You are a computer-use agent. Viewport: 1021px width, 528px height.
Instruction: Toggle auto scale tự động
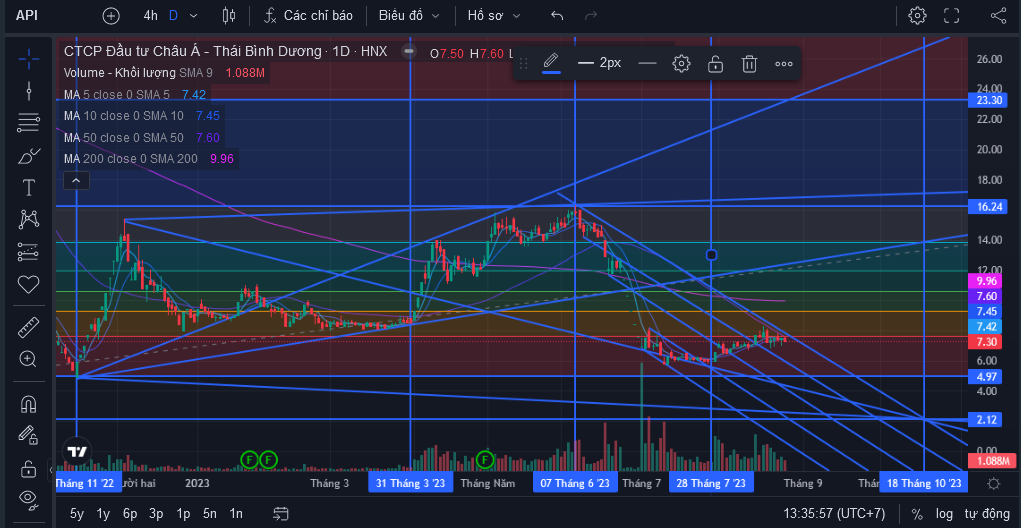click(985, 514)
